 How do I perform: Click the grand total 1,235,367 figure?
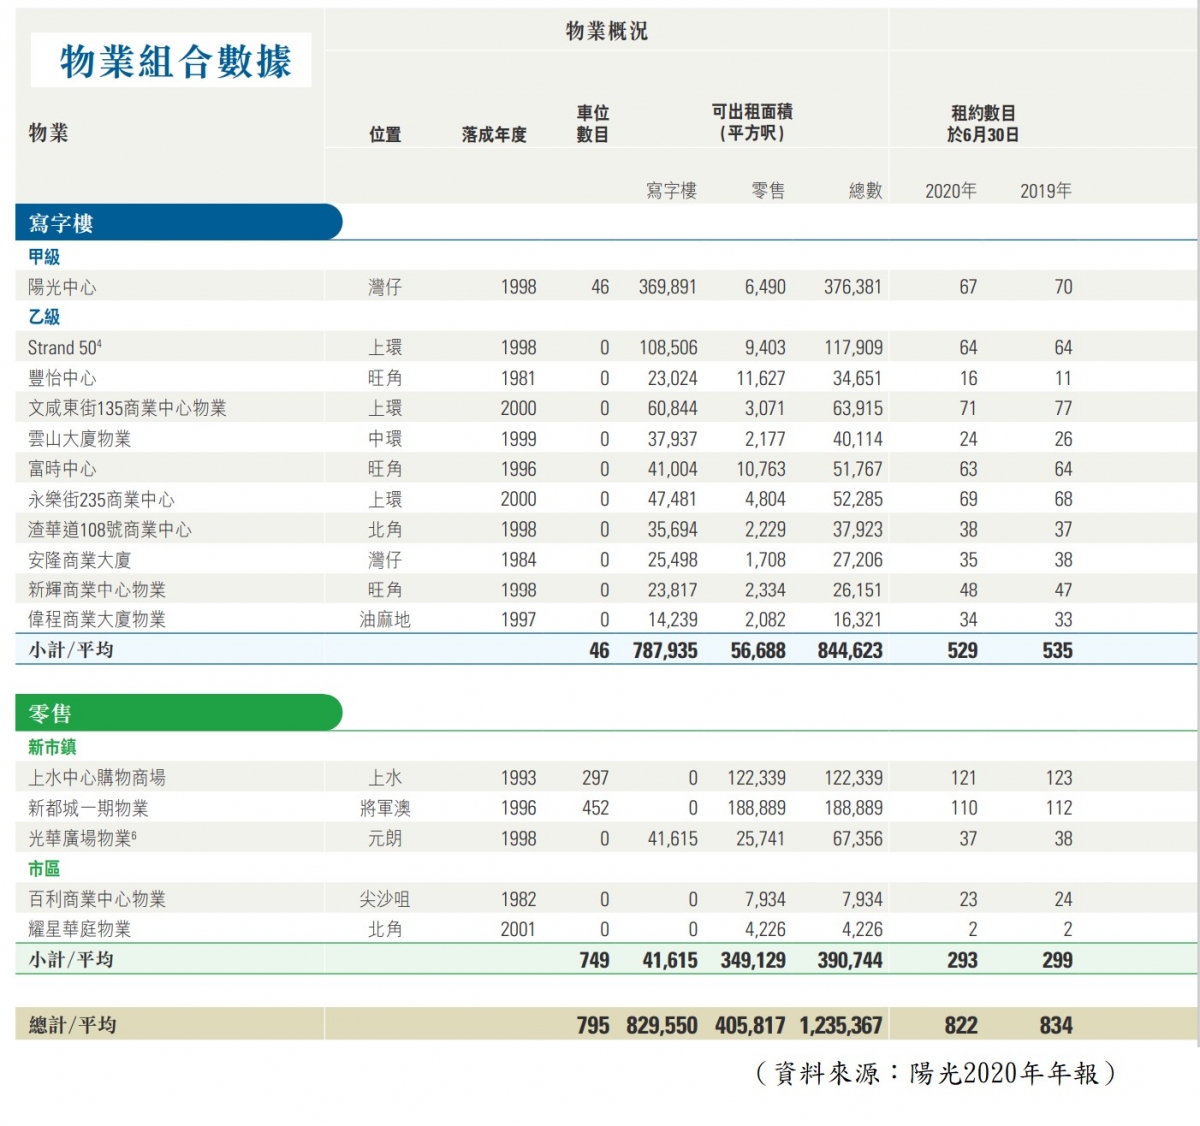[x=840, y=1025]
